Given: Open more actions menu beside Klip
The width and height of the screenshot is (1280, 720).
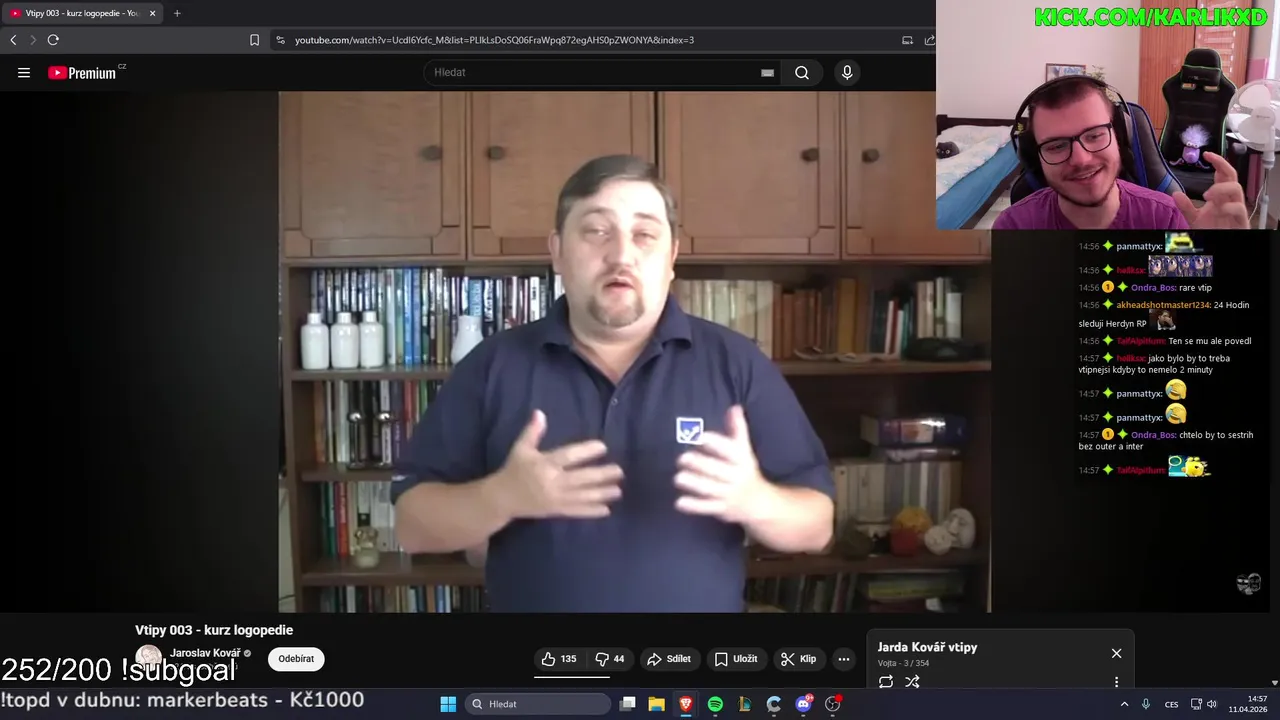Looking at the screenshot, I should pos(844,659).
